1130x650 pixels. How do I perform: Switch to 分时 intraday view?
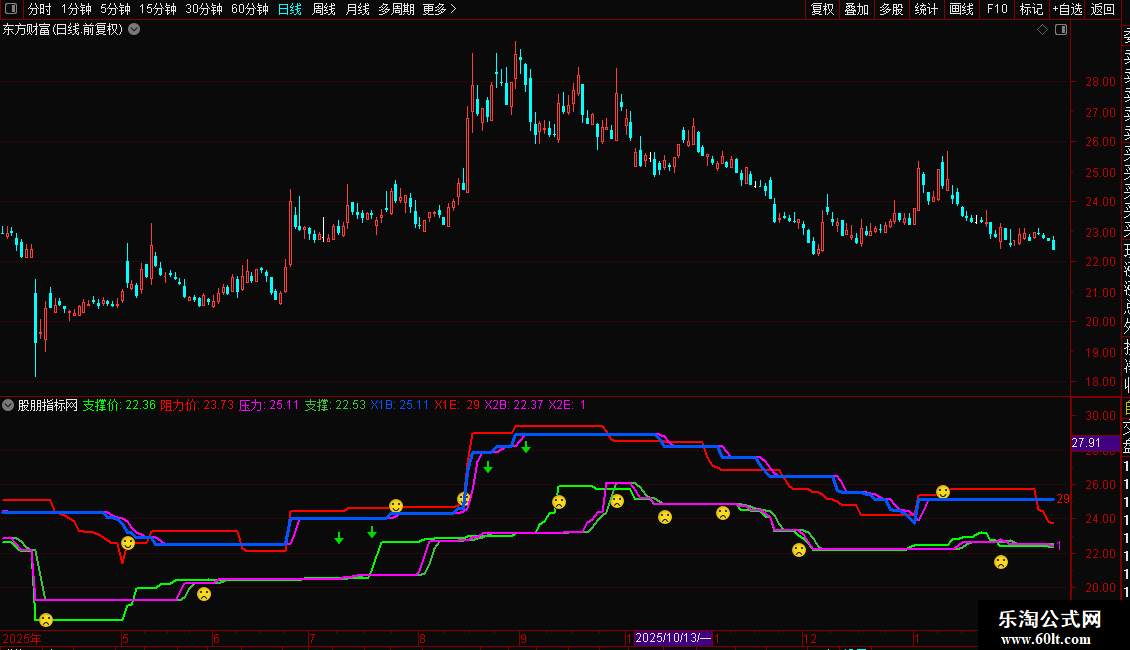40,9
